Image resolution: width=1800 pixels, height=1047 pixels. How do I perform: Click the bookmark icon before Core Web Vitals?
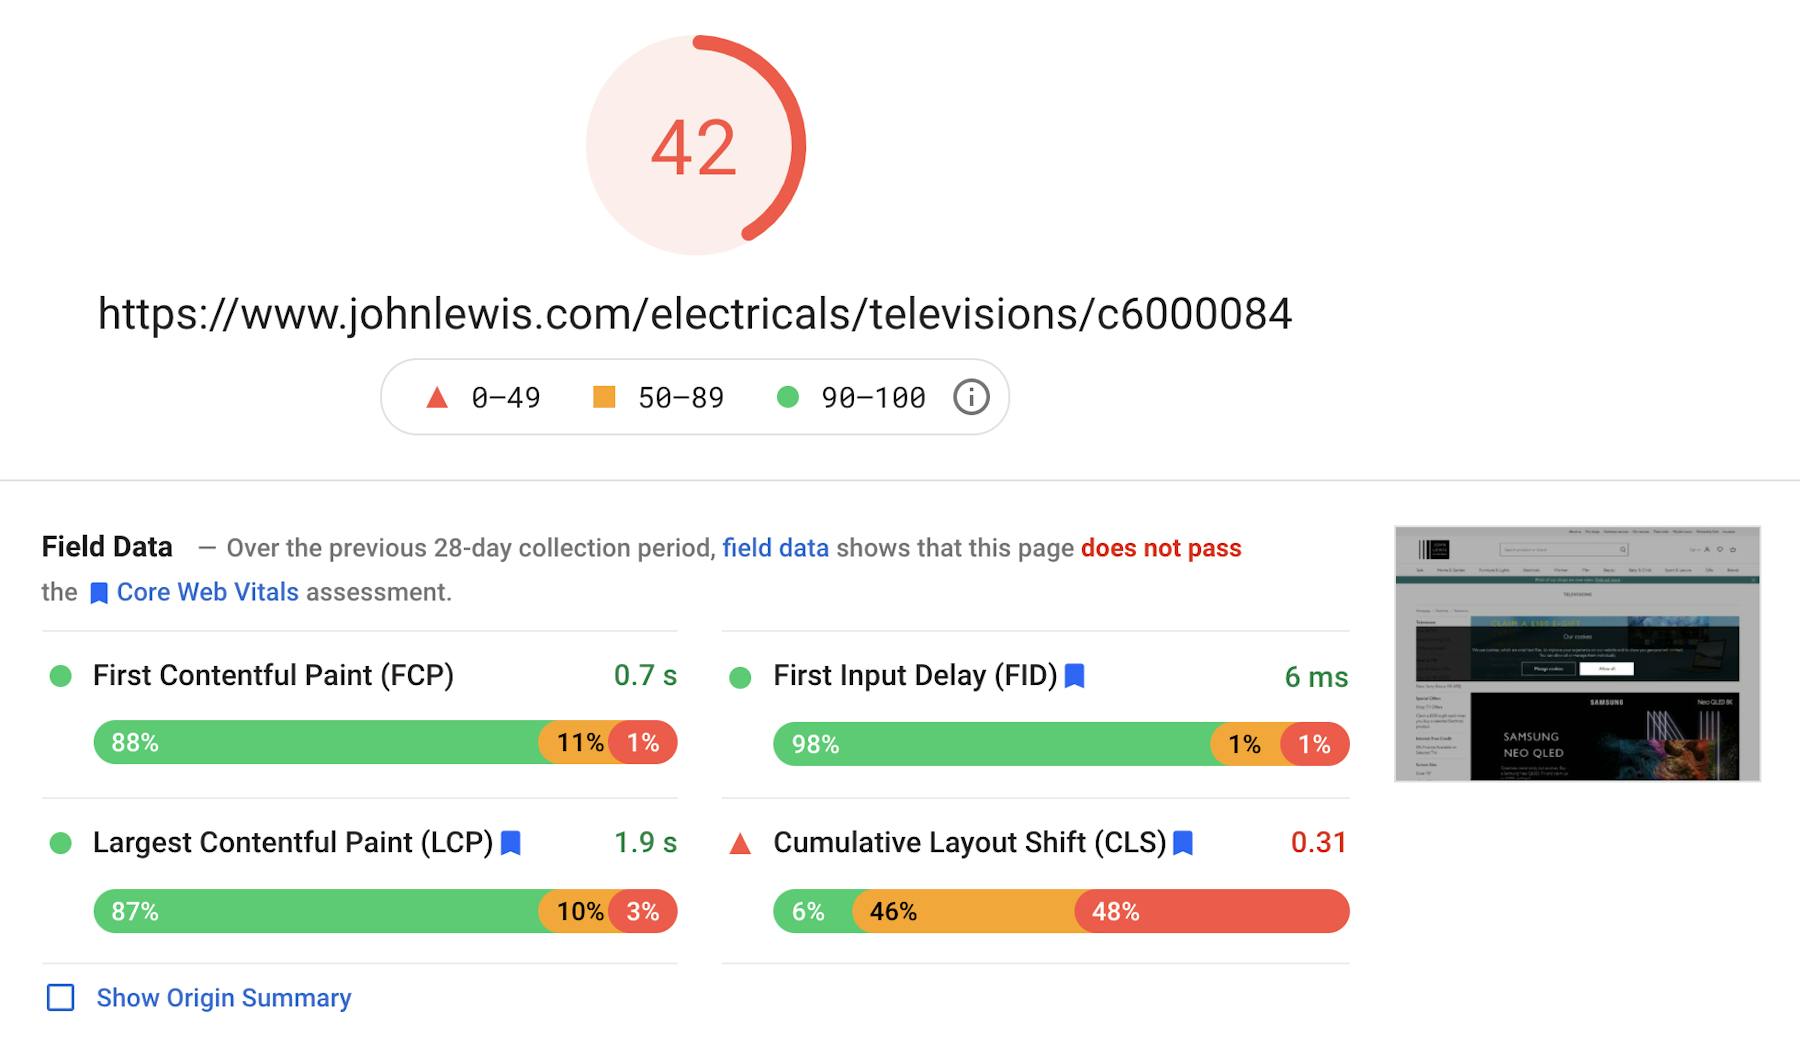(x=99, y=593)
